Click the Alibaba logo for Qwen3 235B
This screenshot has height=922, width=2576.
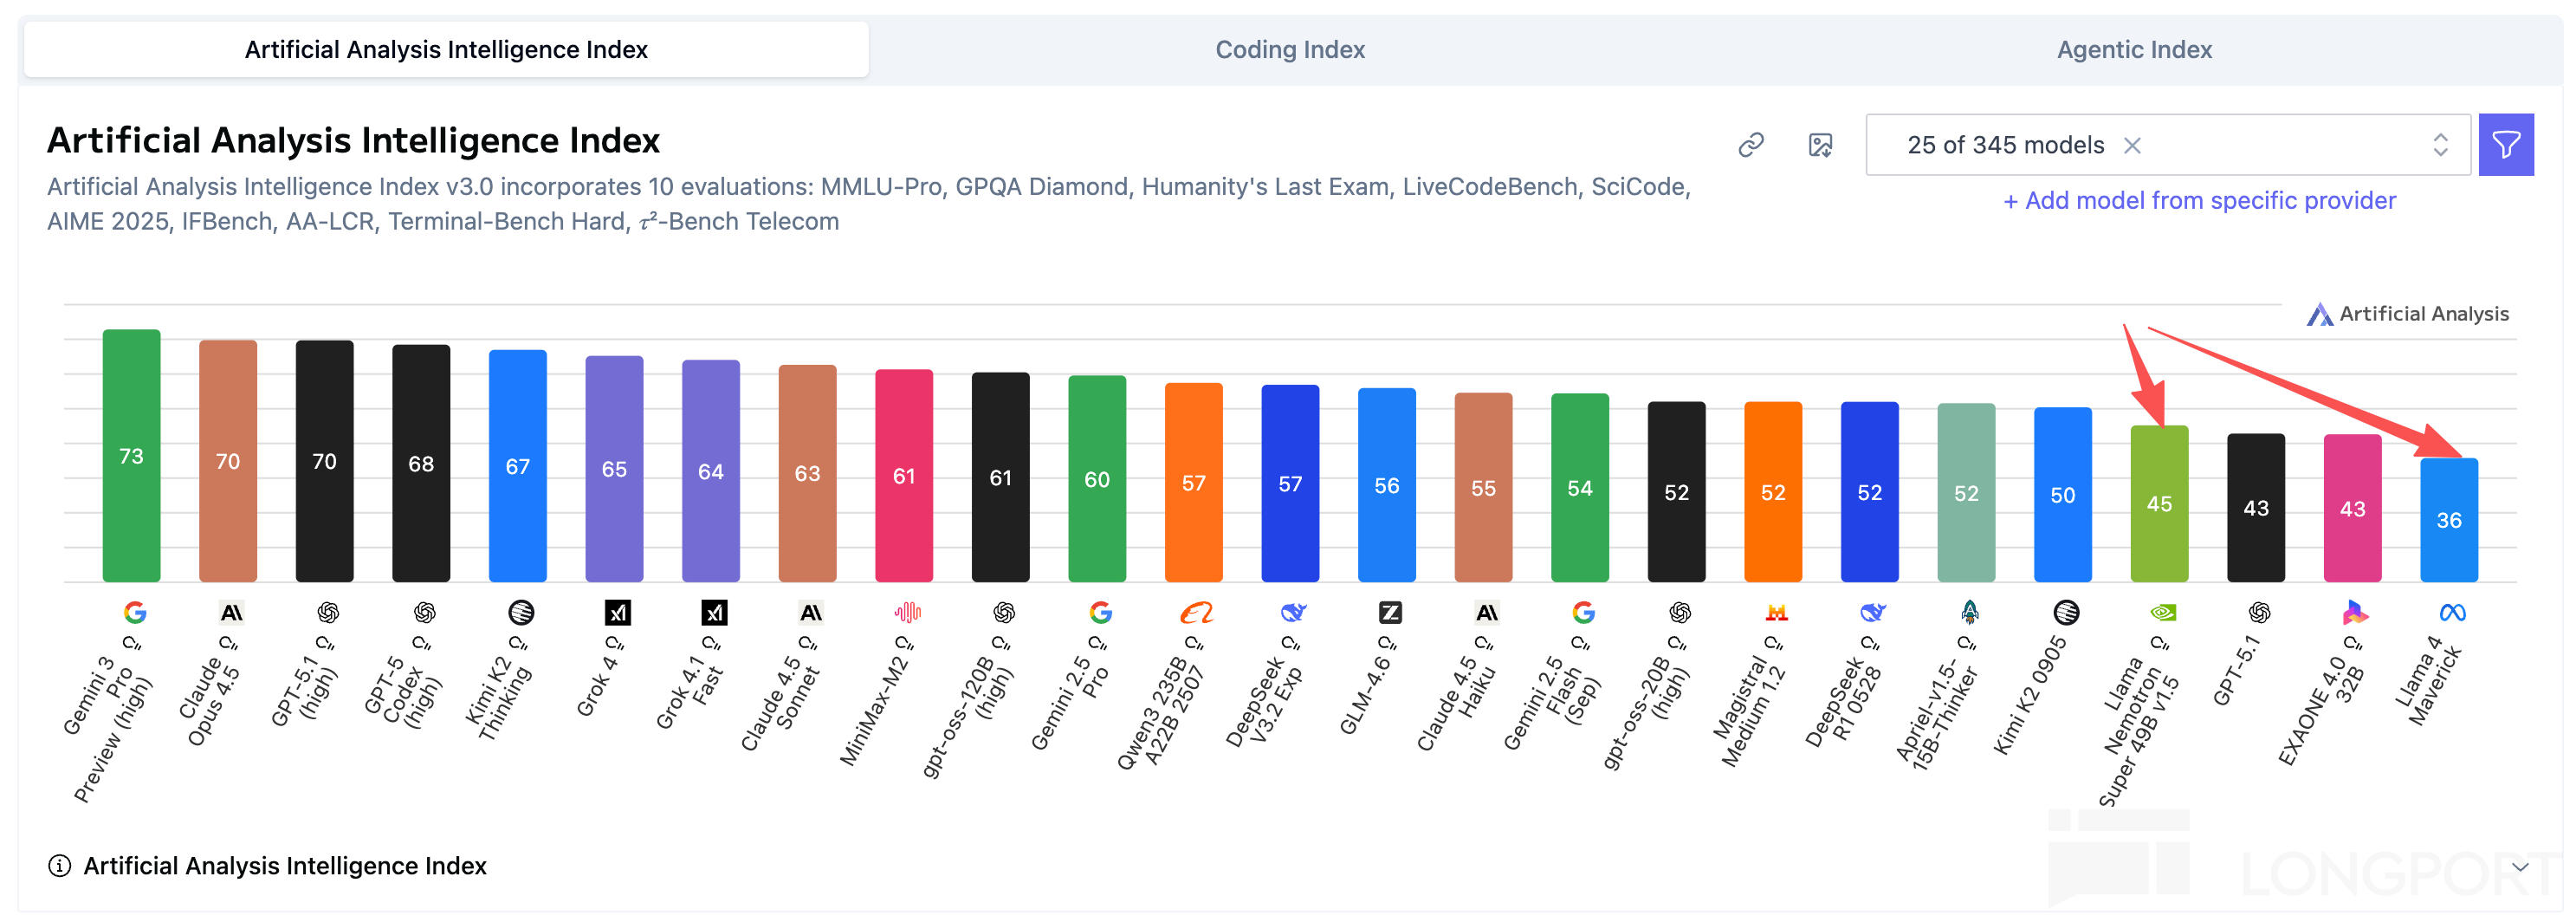pos(1196,612)
